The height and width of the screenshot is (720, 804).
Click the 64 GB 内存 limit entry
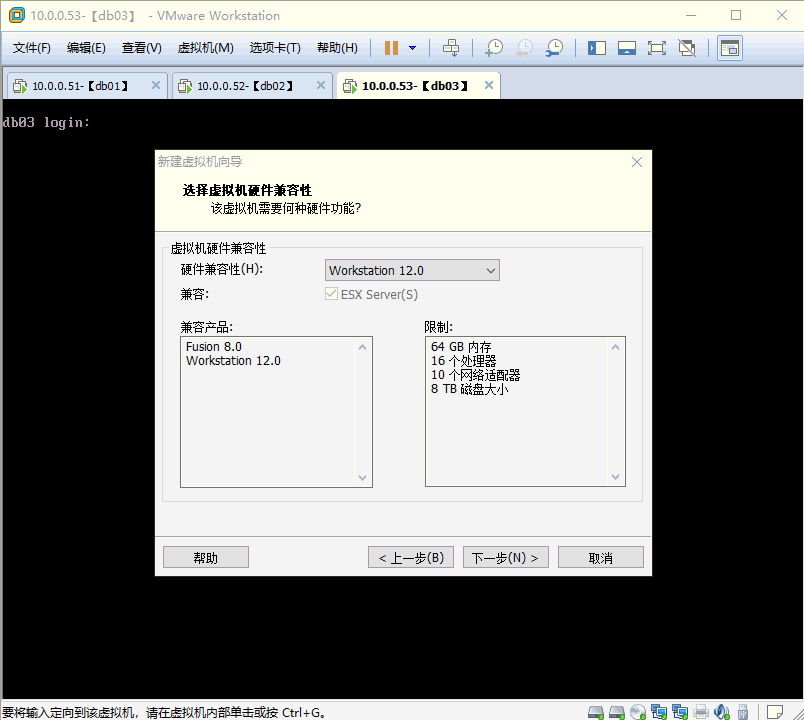coord(461,347)
